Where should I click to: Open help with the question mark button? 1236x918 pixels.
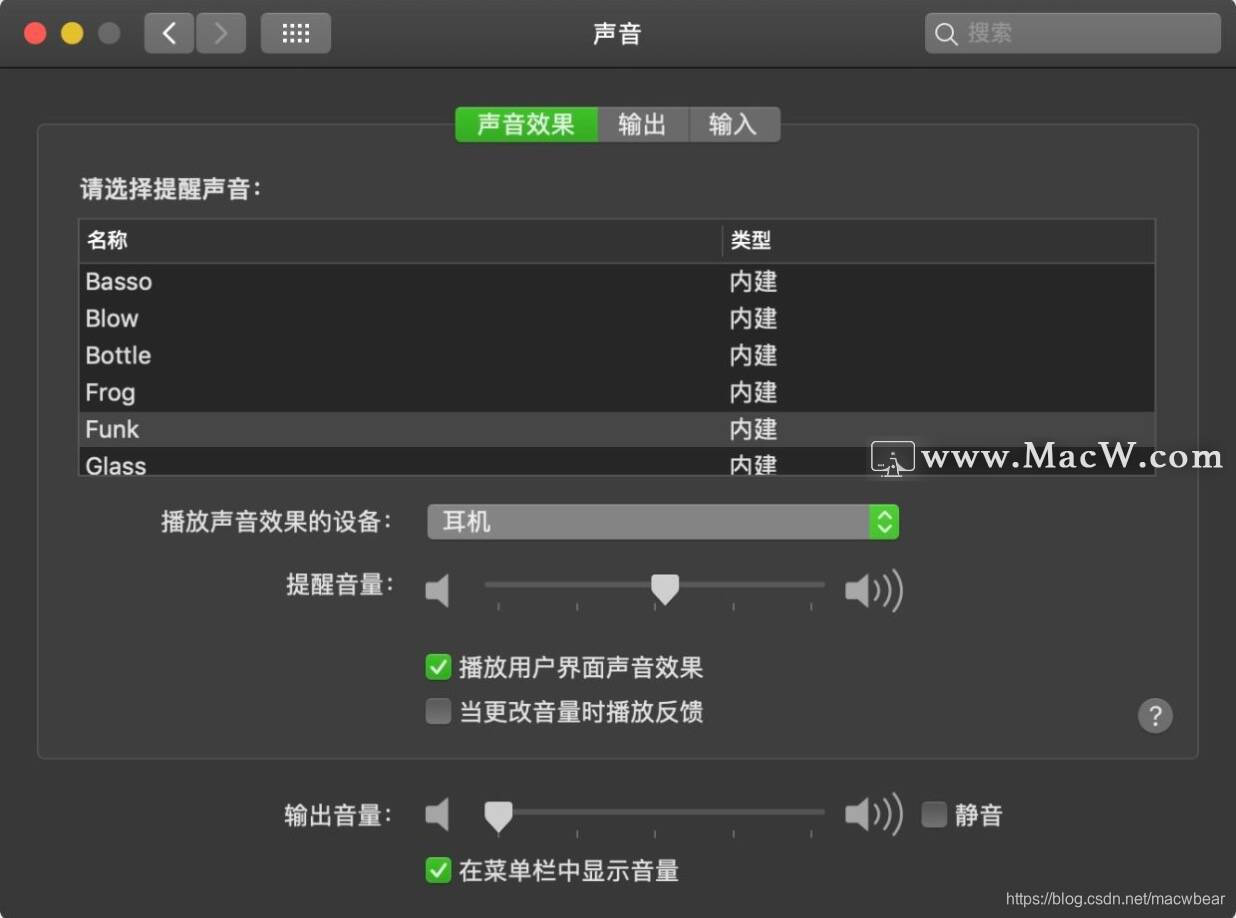[1155, 715]
